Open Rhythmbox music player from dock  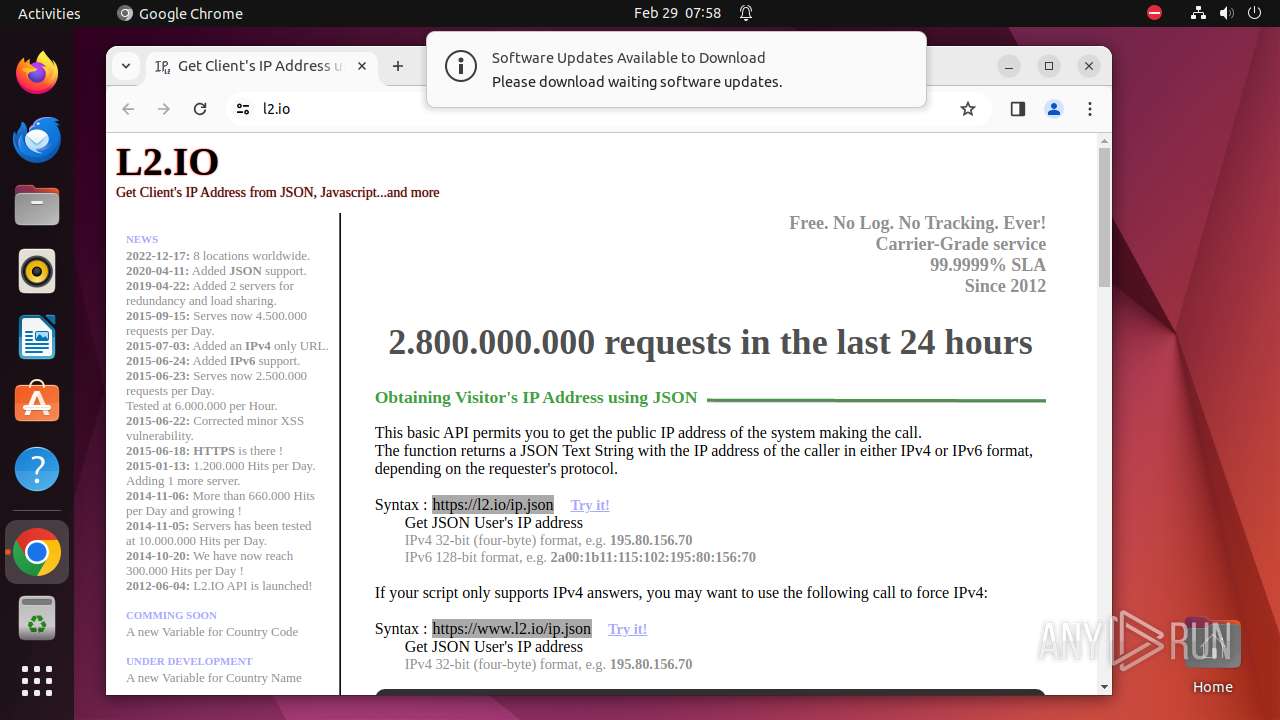point(37,271)
